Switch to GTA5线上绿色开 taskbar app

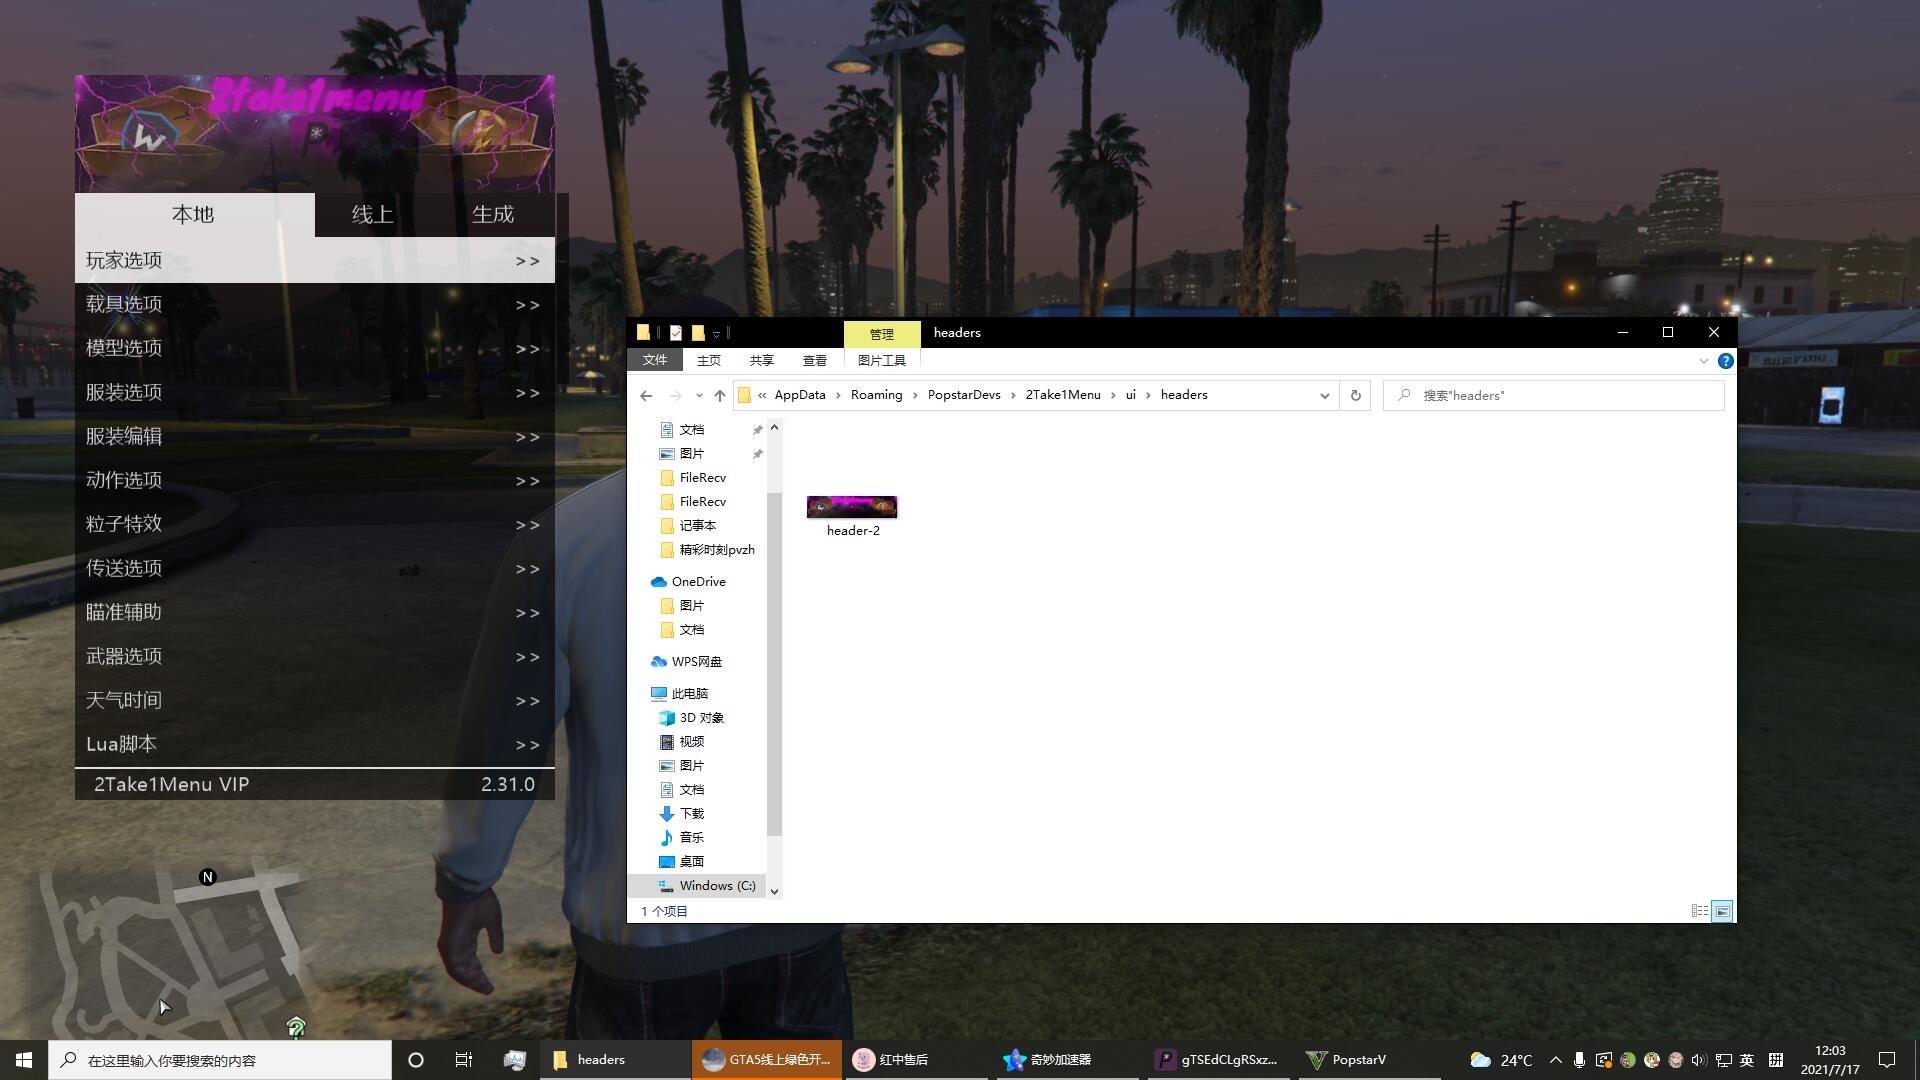tap(767, 1060)
